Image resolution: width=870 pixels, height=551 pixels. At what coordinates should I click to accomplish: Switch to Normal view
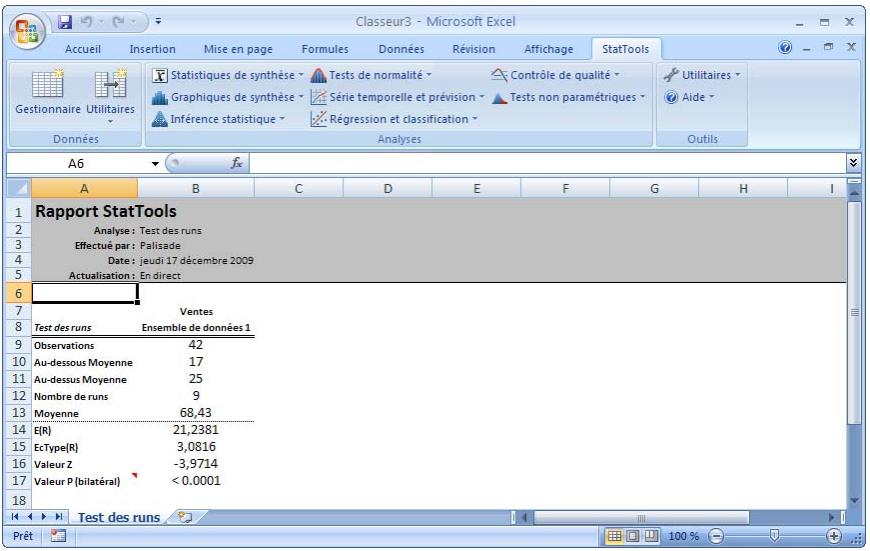pyautogui.click(x=614, y=536)
